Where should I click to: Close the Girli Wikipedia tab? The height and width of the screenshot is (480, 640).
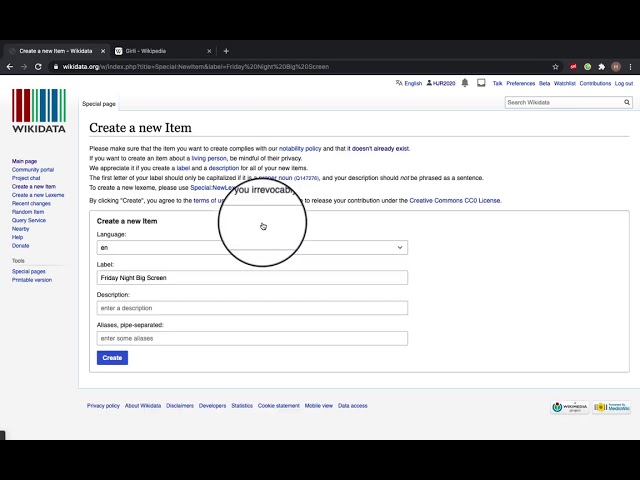[x=209, y=51]
